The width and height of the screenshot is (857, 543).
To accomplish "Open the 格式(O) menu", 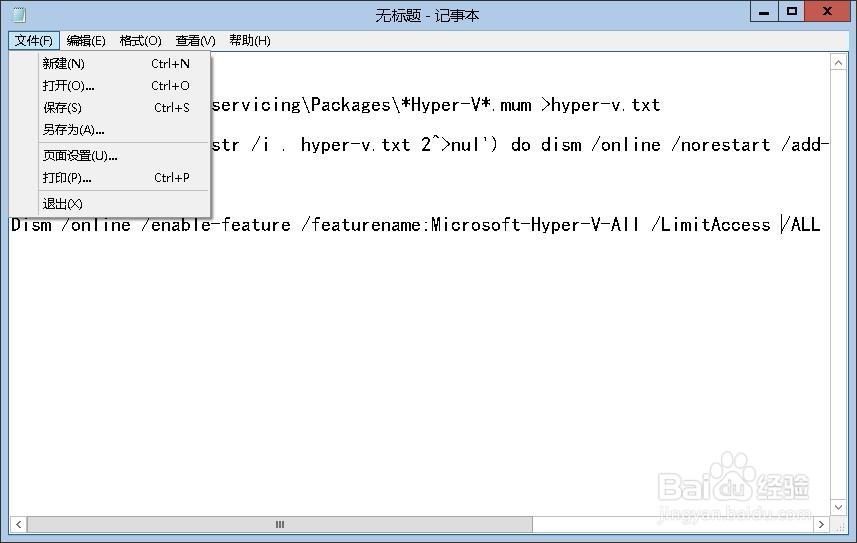I will (140, 40).
